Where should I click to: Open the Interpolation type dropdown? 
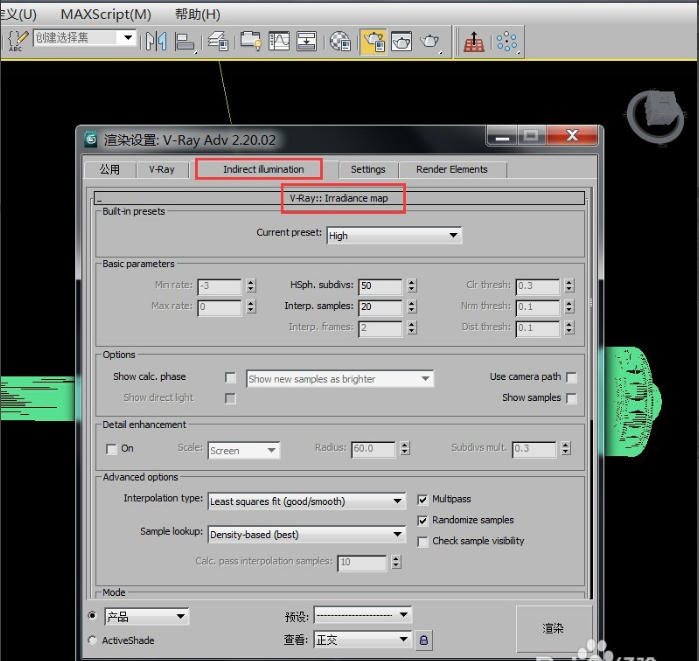[x=307, y=501]
